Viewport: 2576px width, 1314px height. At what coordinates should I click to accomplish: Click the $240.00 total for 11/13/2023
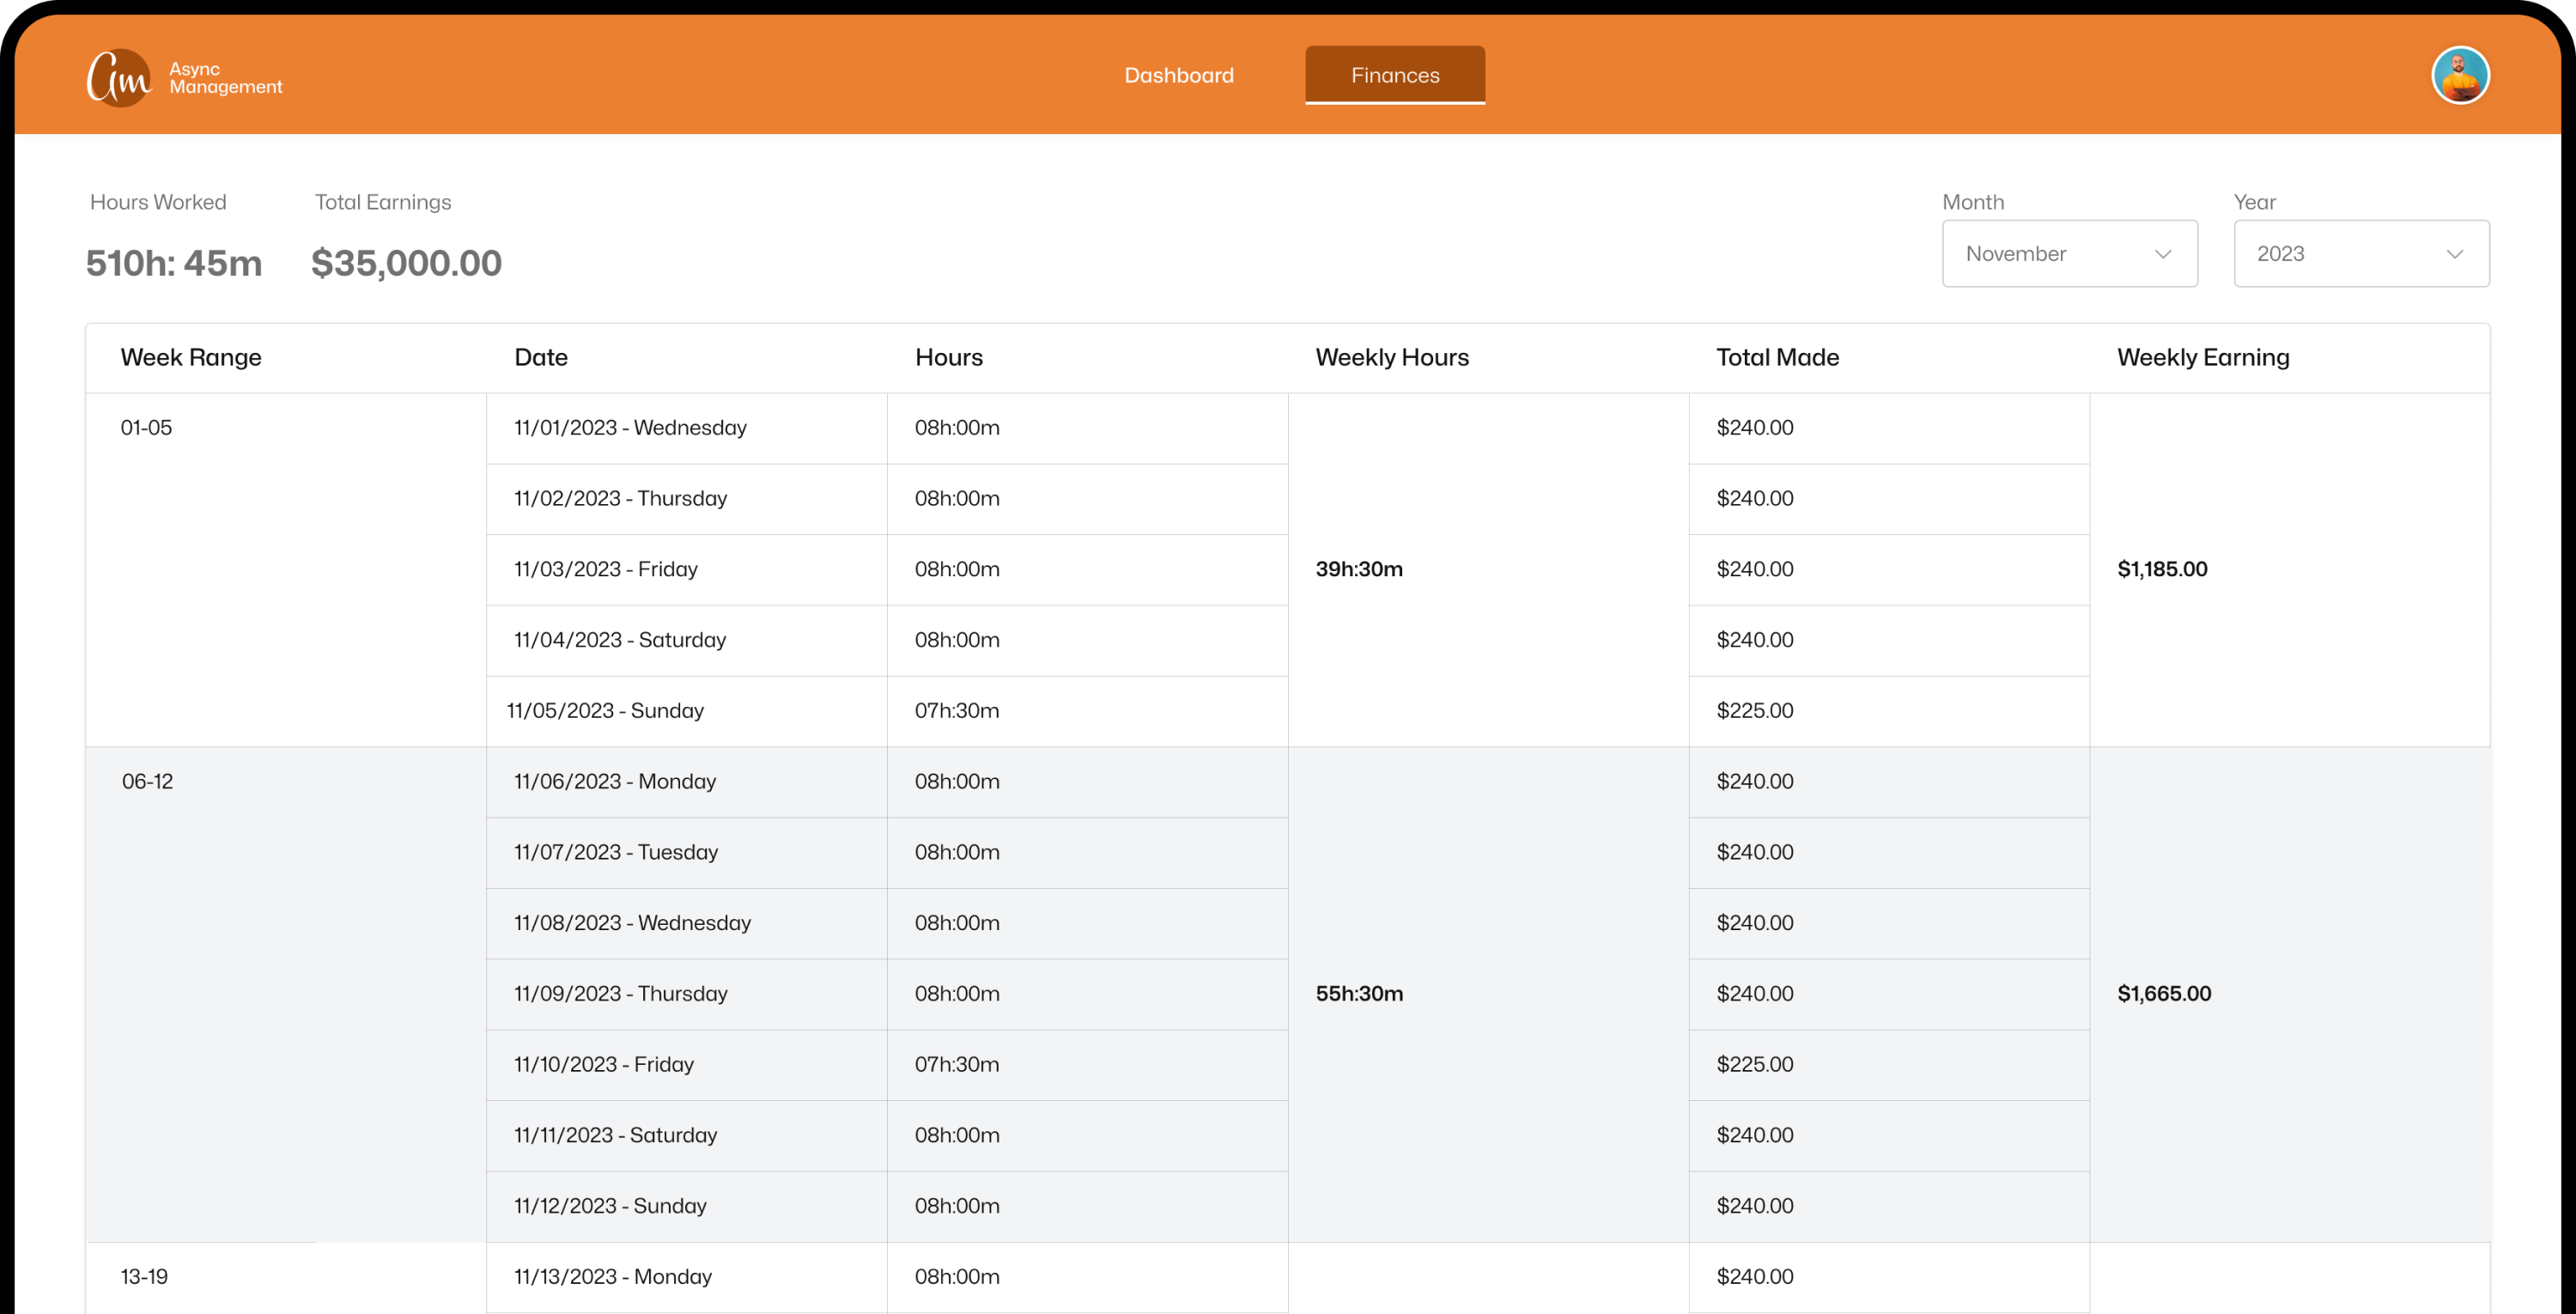pyautogui.click(x=1755, y=1277)
